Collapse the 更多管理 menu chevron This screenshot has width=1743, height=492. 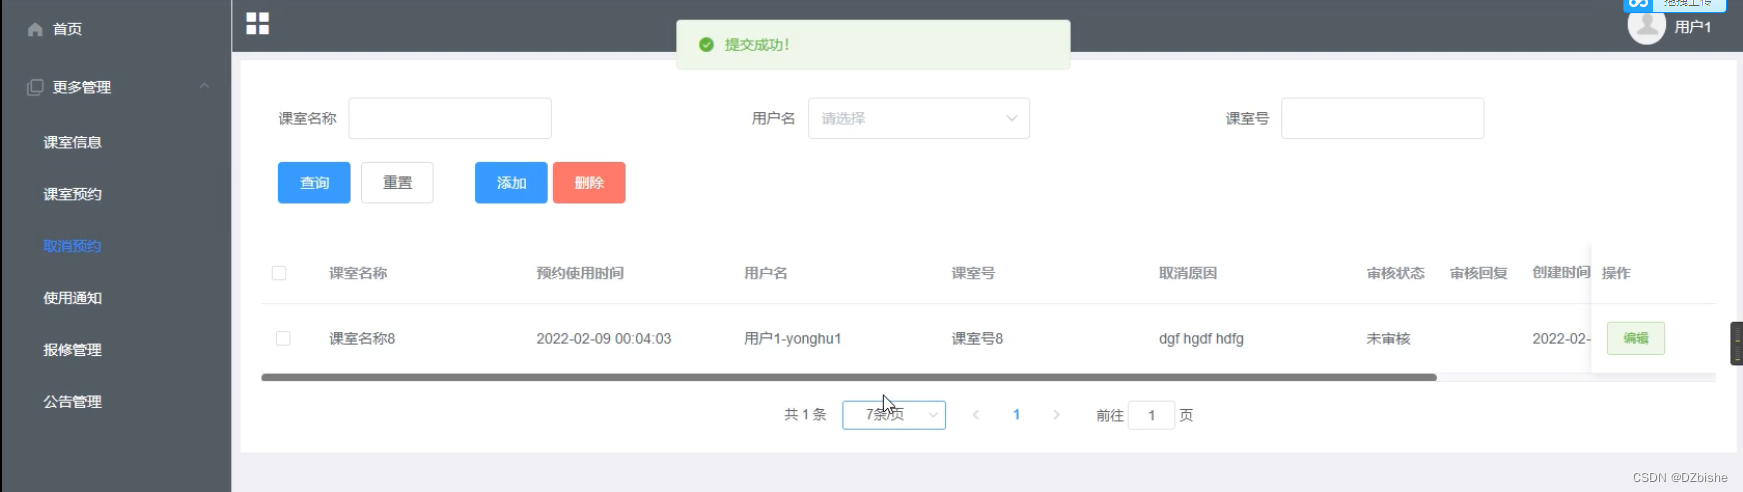[204, 86]
